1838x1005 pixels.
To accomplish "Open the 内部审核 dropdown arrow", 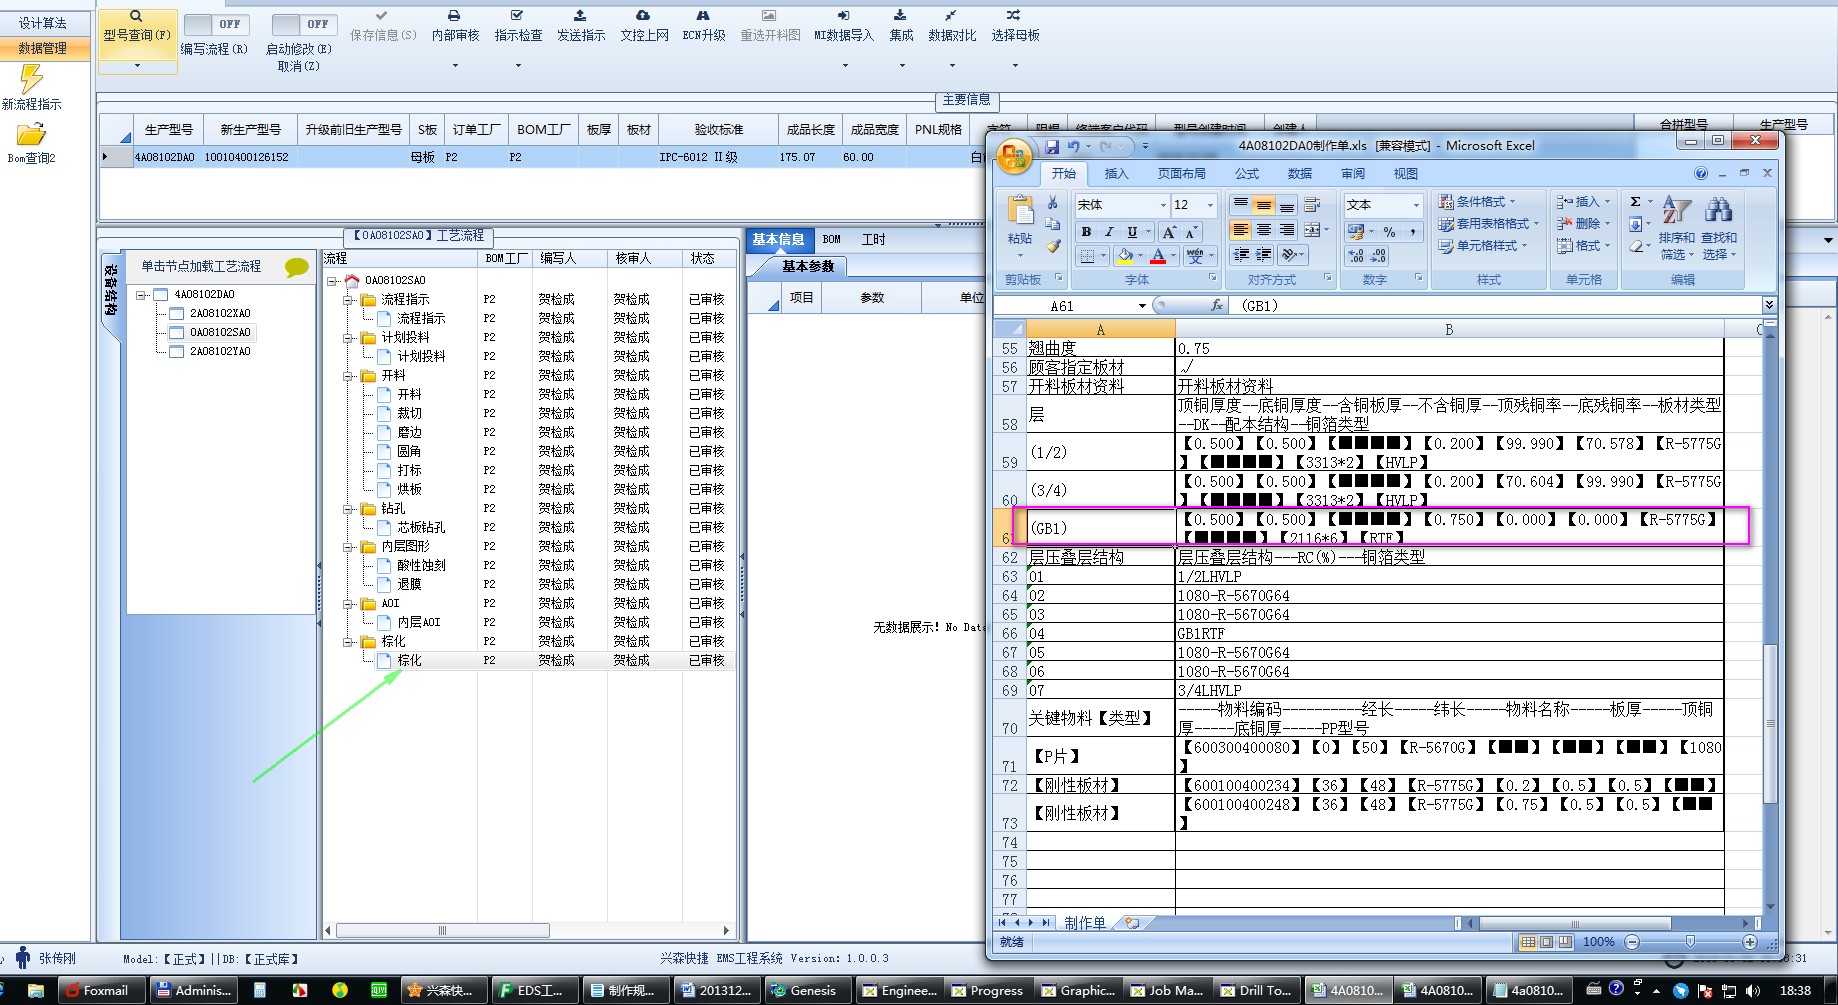I will click(455, 66).
